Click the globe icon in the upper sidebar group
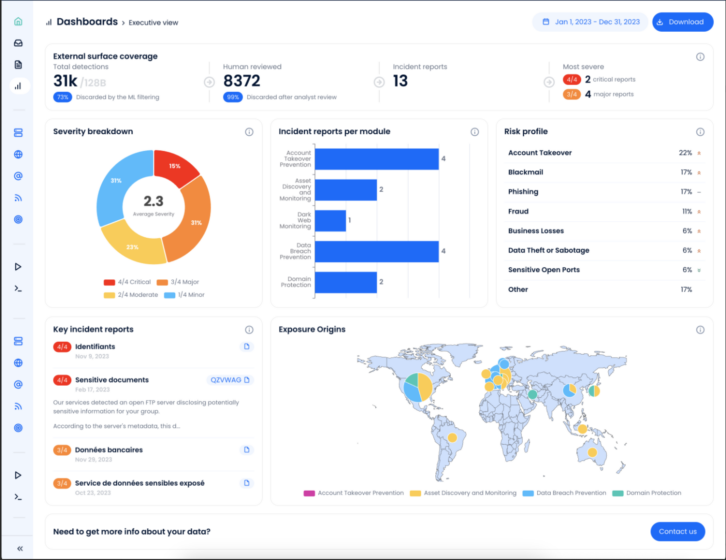726x560 pixels. pyautogui.click(x=18, y=154)
